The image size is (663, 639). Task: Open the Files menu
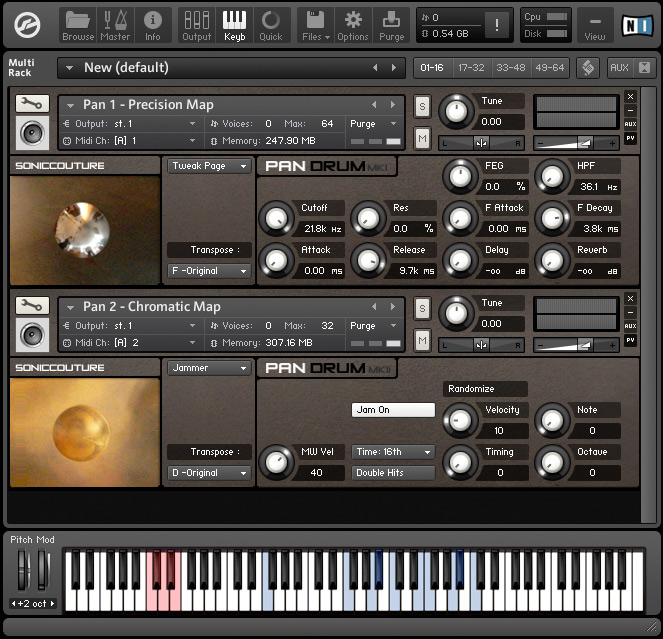pyautogui.click(x=315, y=25)
